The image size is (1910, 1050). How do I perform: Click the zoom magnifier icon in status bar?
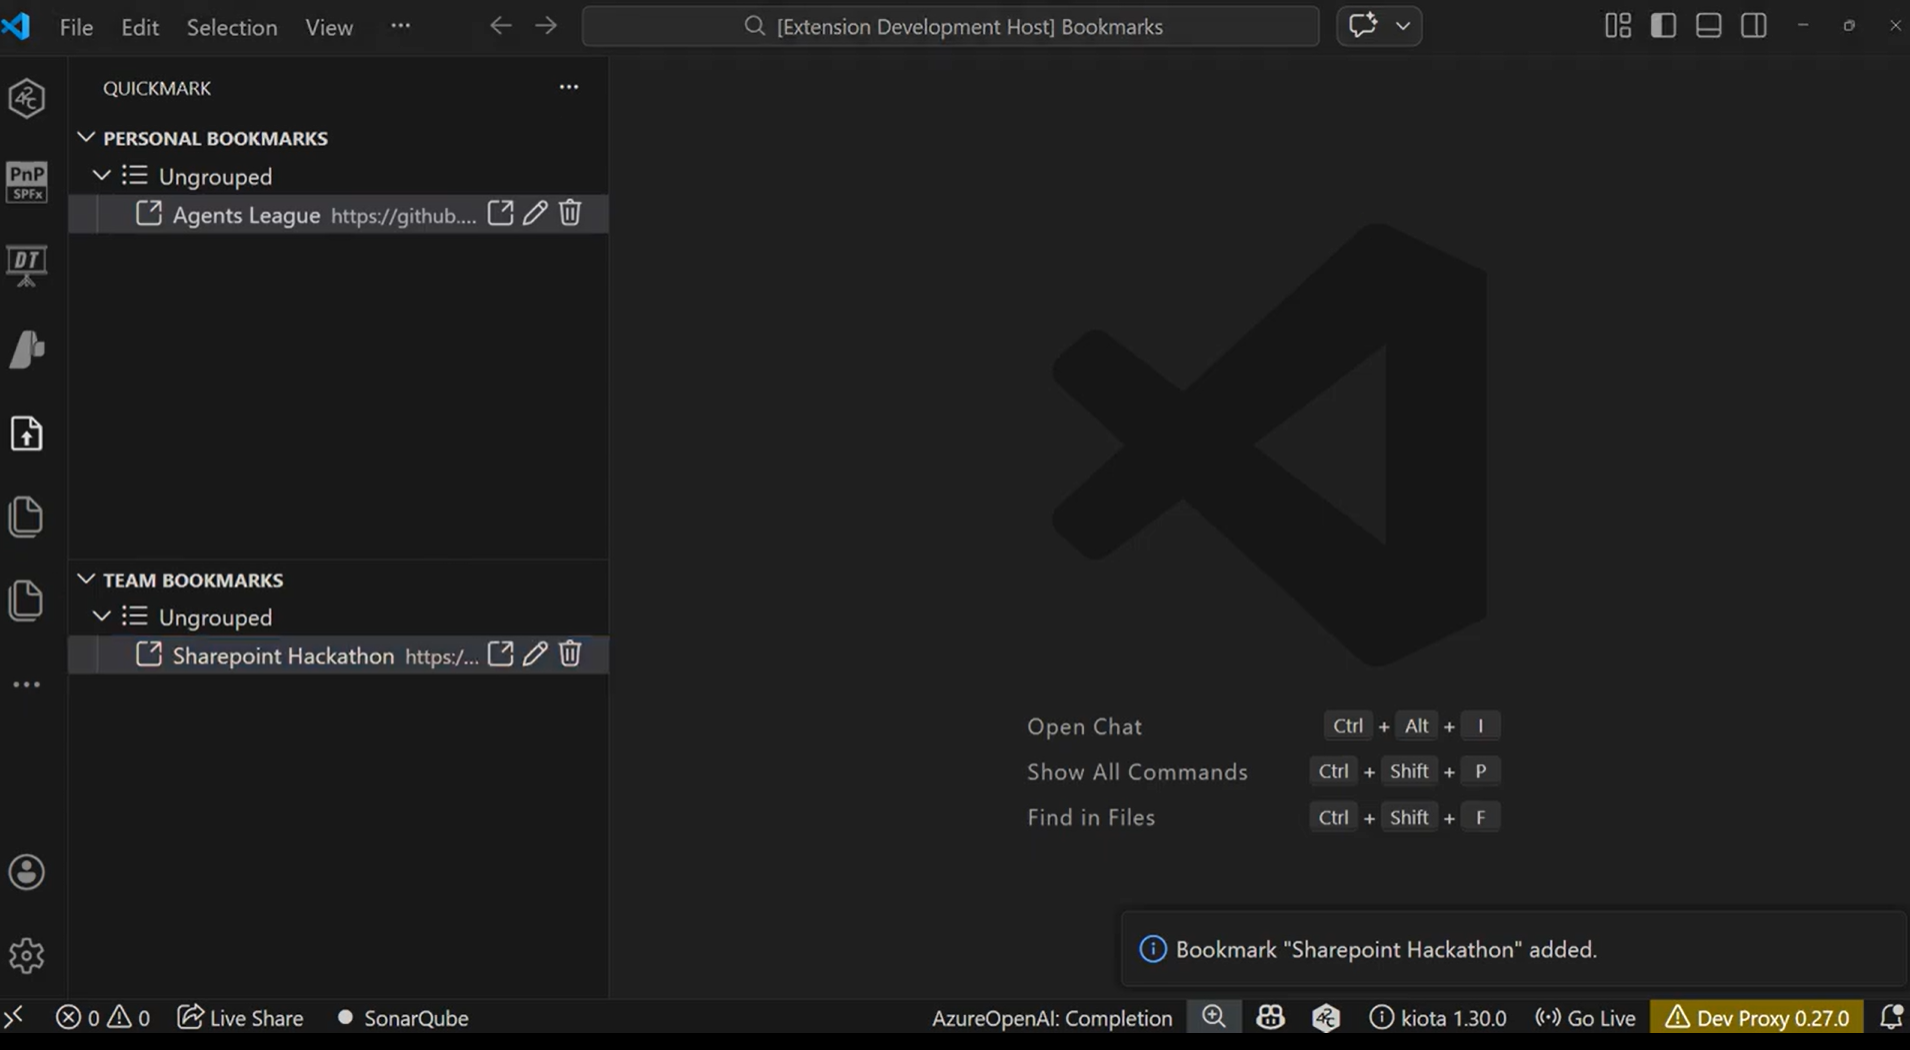point(1213,1017)
